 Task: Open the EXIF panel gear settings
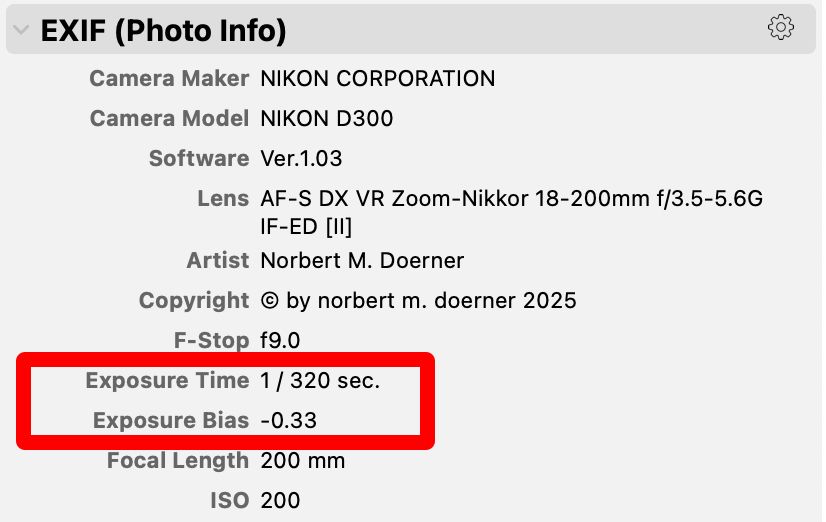[780, 27]
